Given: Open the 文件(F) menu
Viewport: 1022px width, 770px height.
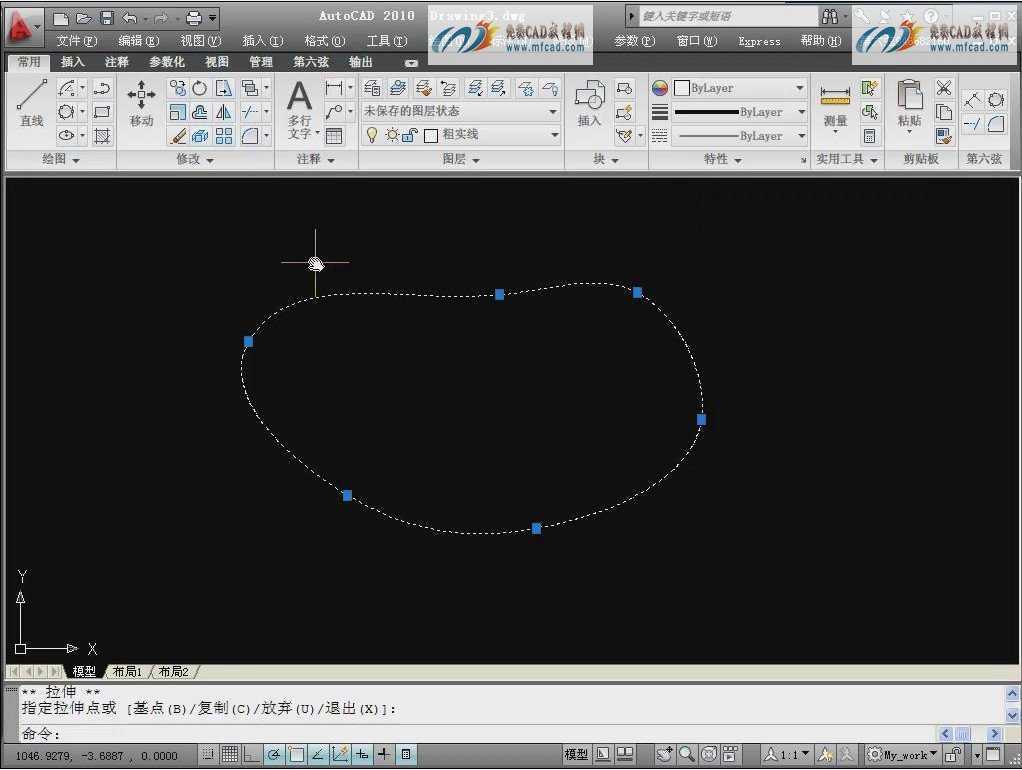Looking at the screenshot, I should point(76,41).
